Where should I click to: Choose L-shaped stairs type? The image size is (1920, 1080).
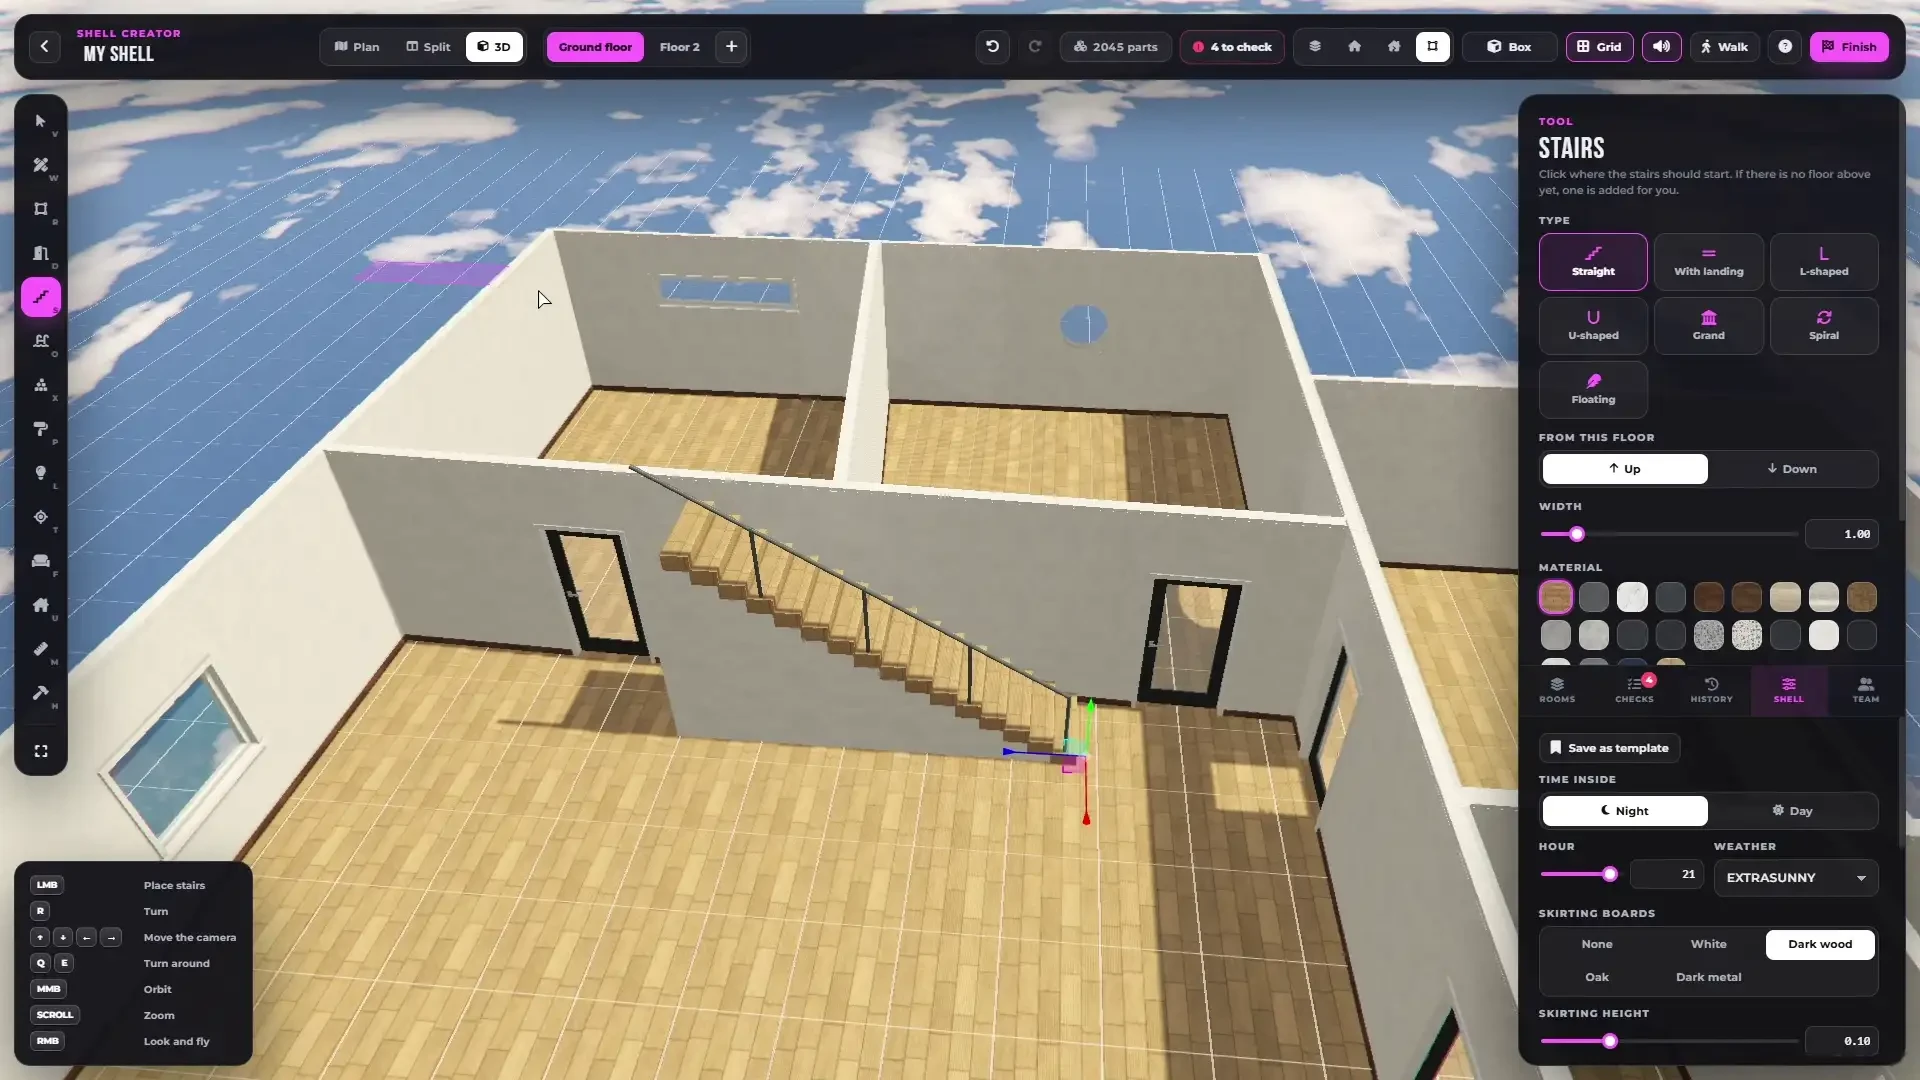pos(1823,261)
